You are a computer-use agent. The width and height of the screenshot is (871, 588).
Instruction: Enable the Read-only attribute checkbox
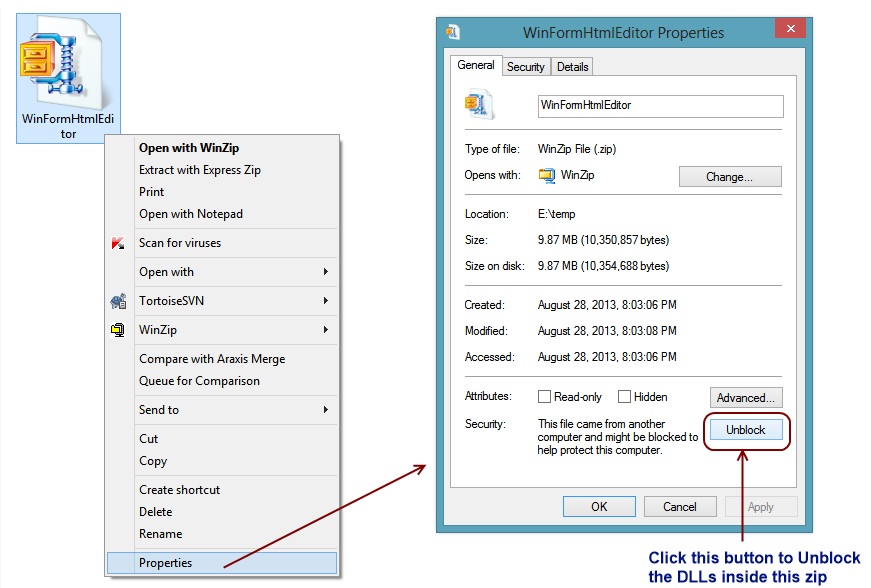tap(545, 397)
